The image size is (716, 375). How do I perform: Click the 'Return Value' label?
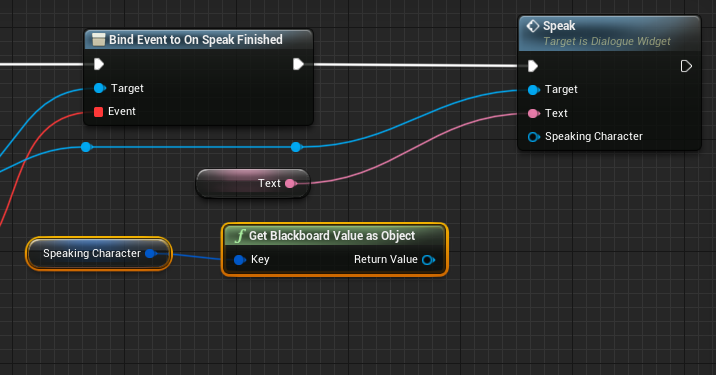386,259
